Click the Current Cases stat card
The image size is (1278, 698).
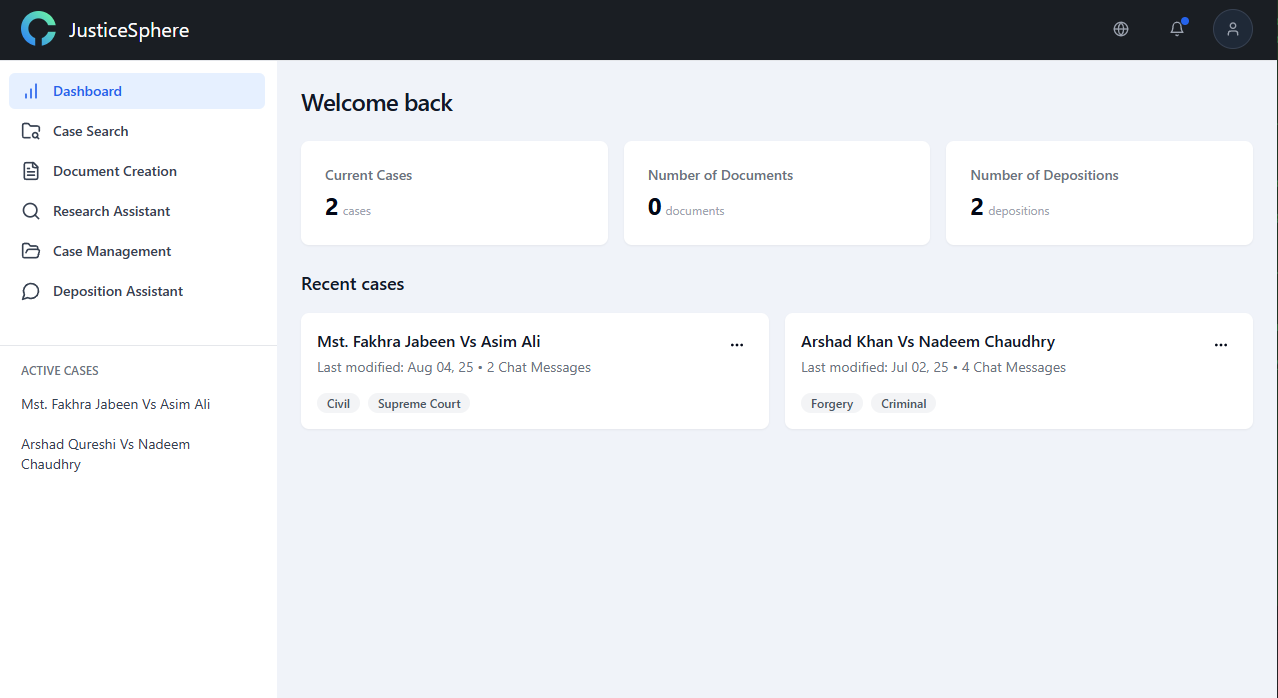tap(454, 192)
